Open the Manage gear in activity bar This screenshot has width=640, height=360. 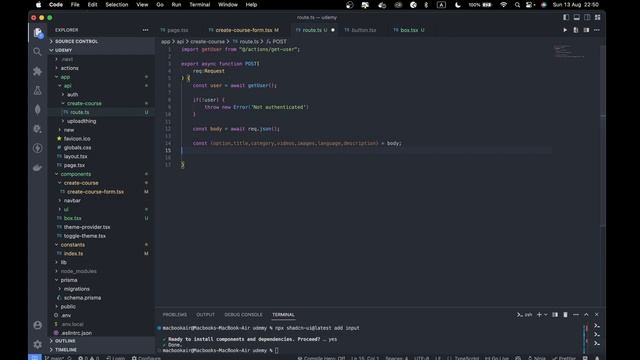(38, 344)
